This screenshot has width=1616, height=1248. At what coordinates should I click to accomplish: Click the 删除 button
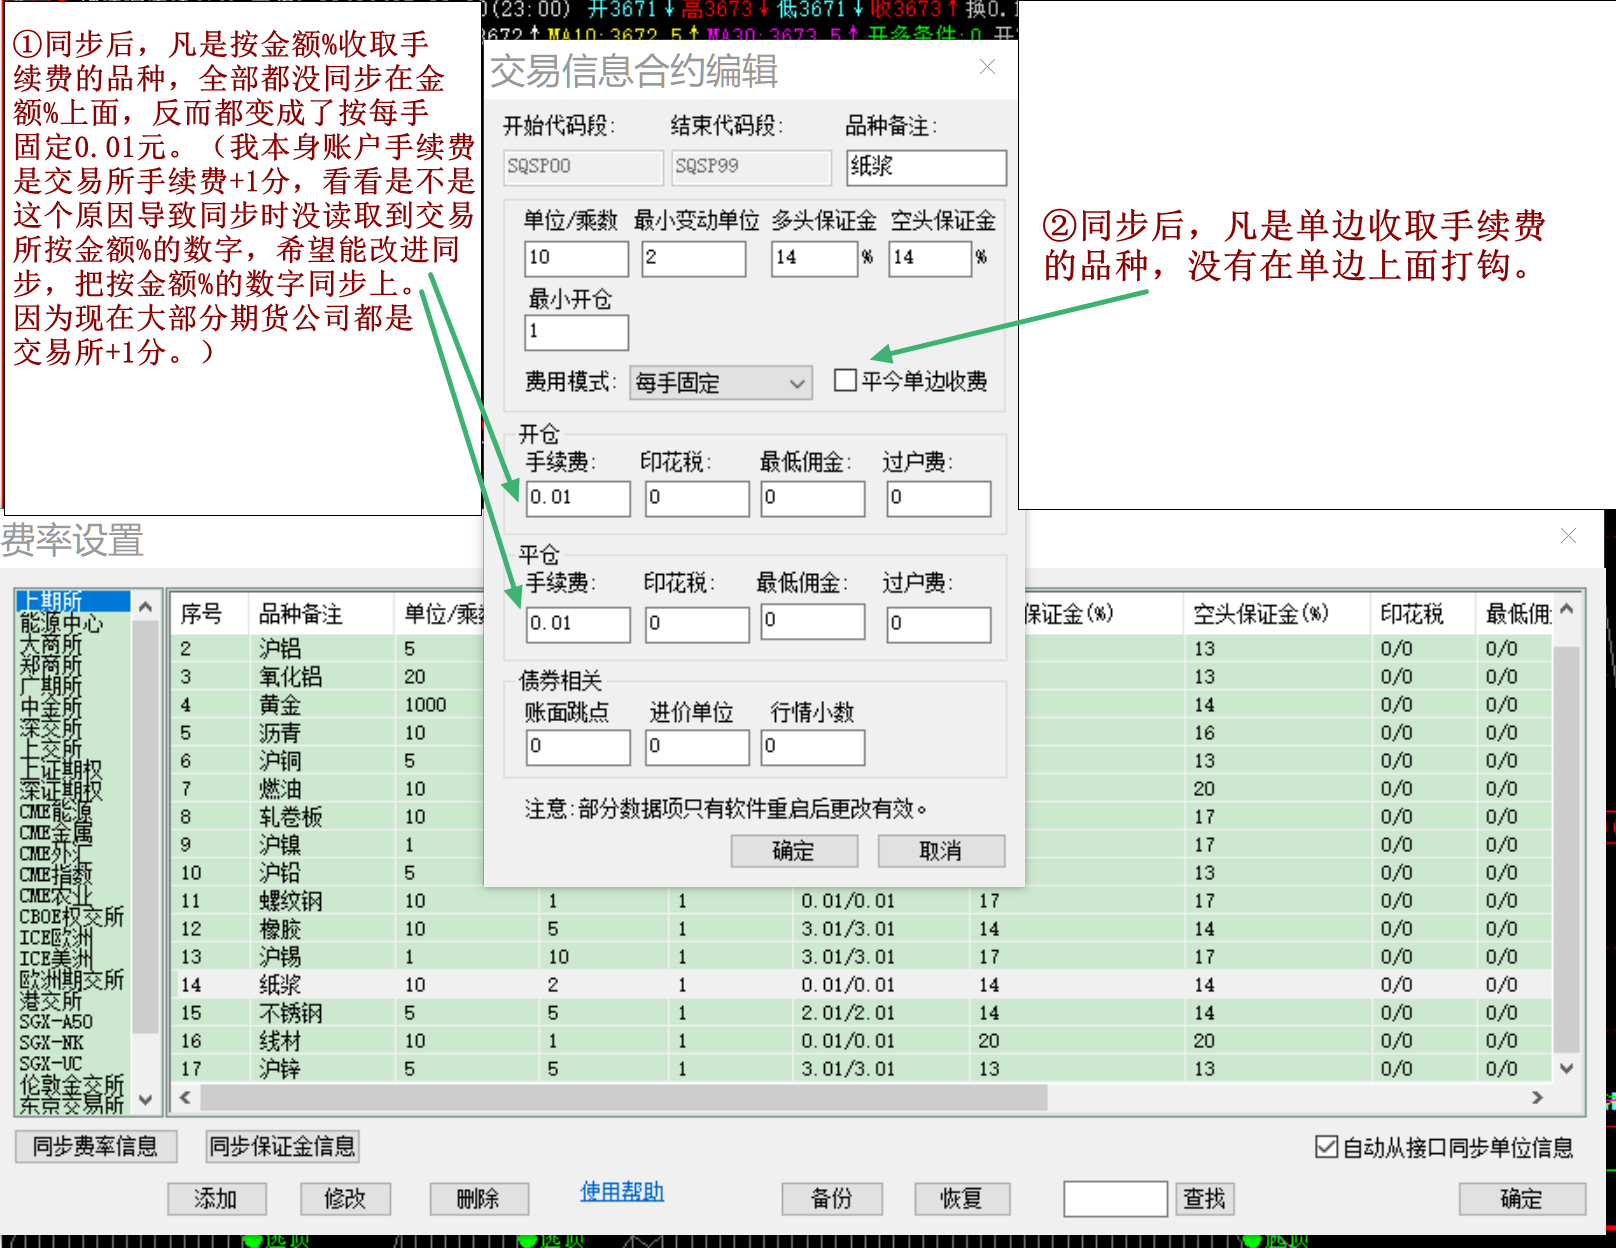[478, 1198]
